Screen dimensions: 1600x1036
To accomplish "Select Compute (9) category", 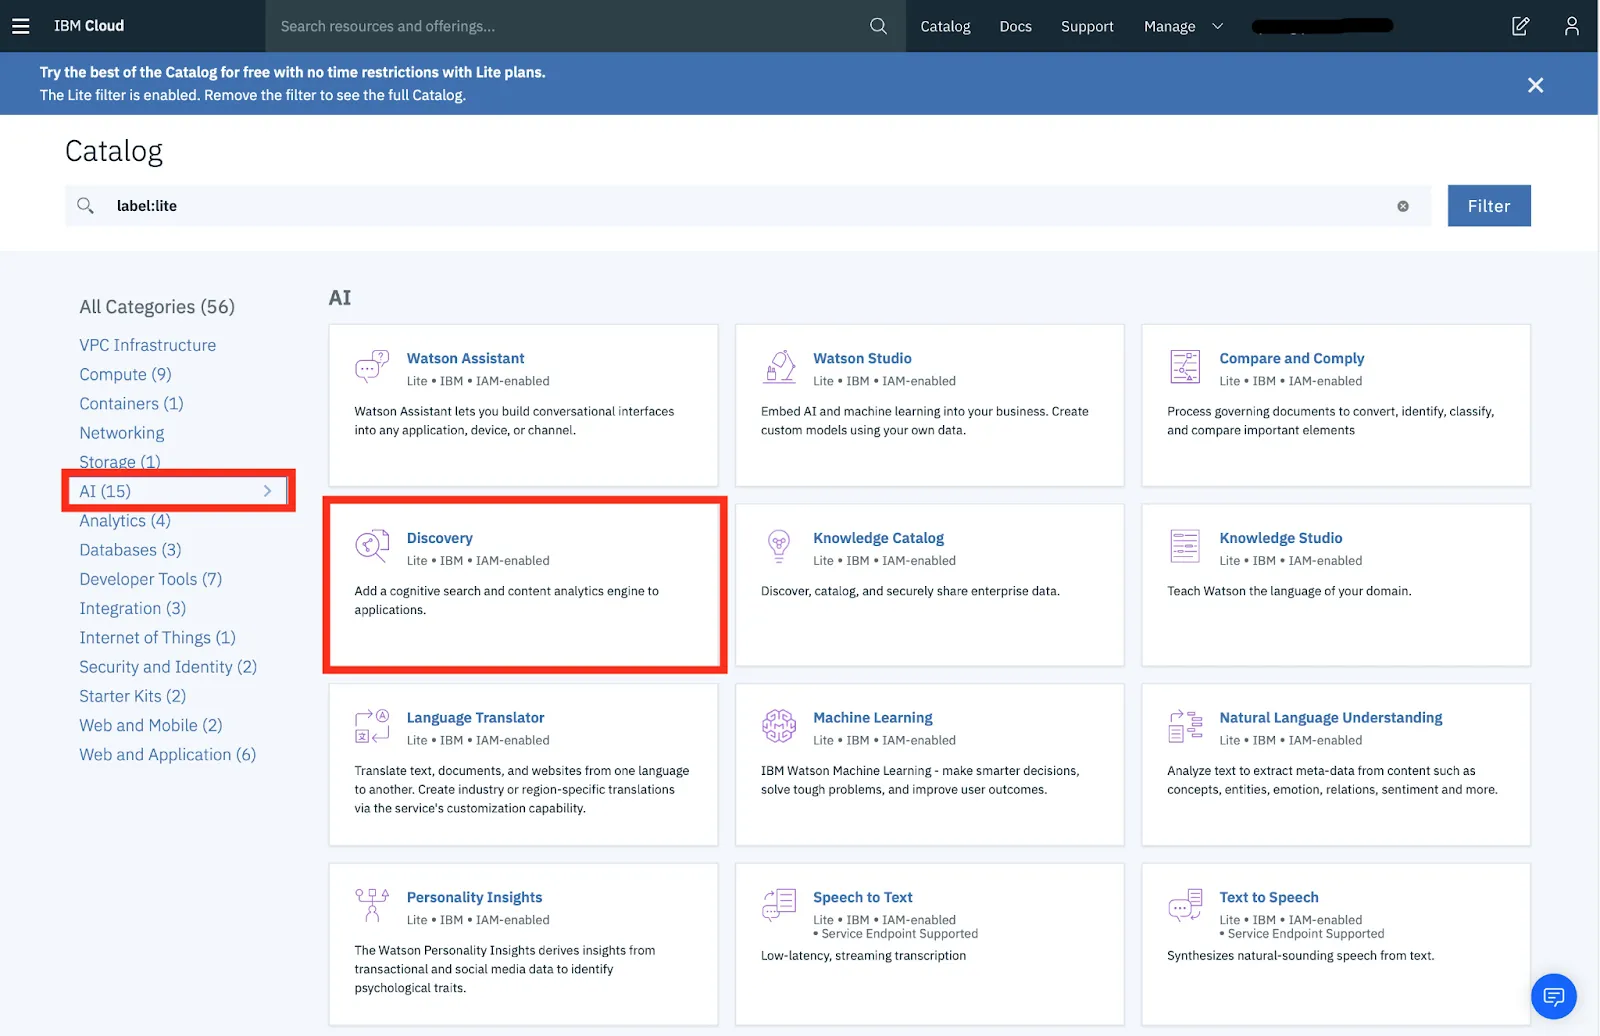I will pos(125,374).
